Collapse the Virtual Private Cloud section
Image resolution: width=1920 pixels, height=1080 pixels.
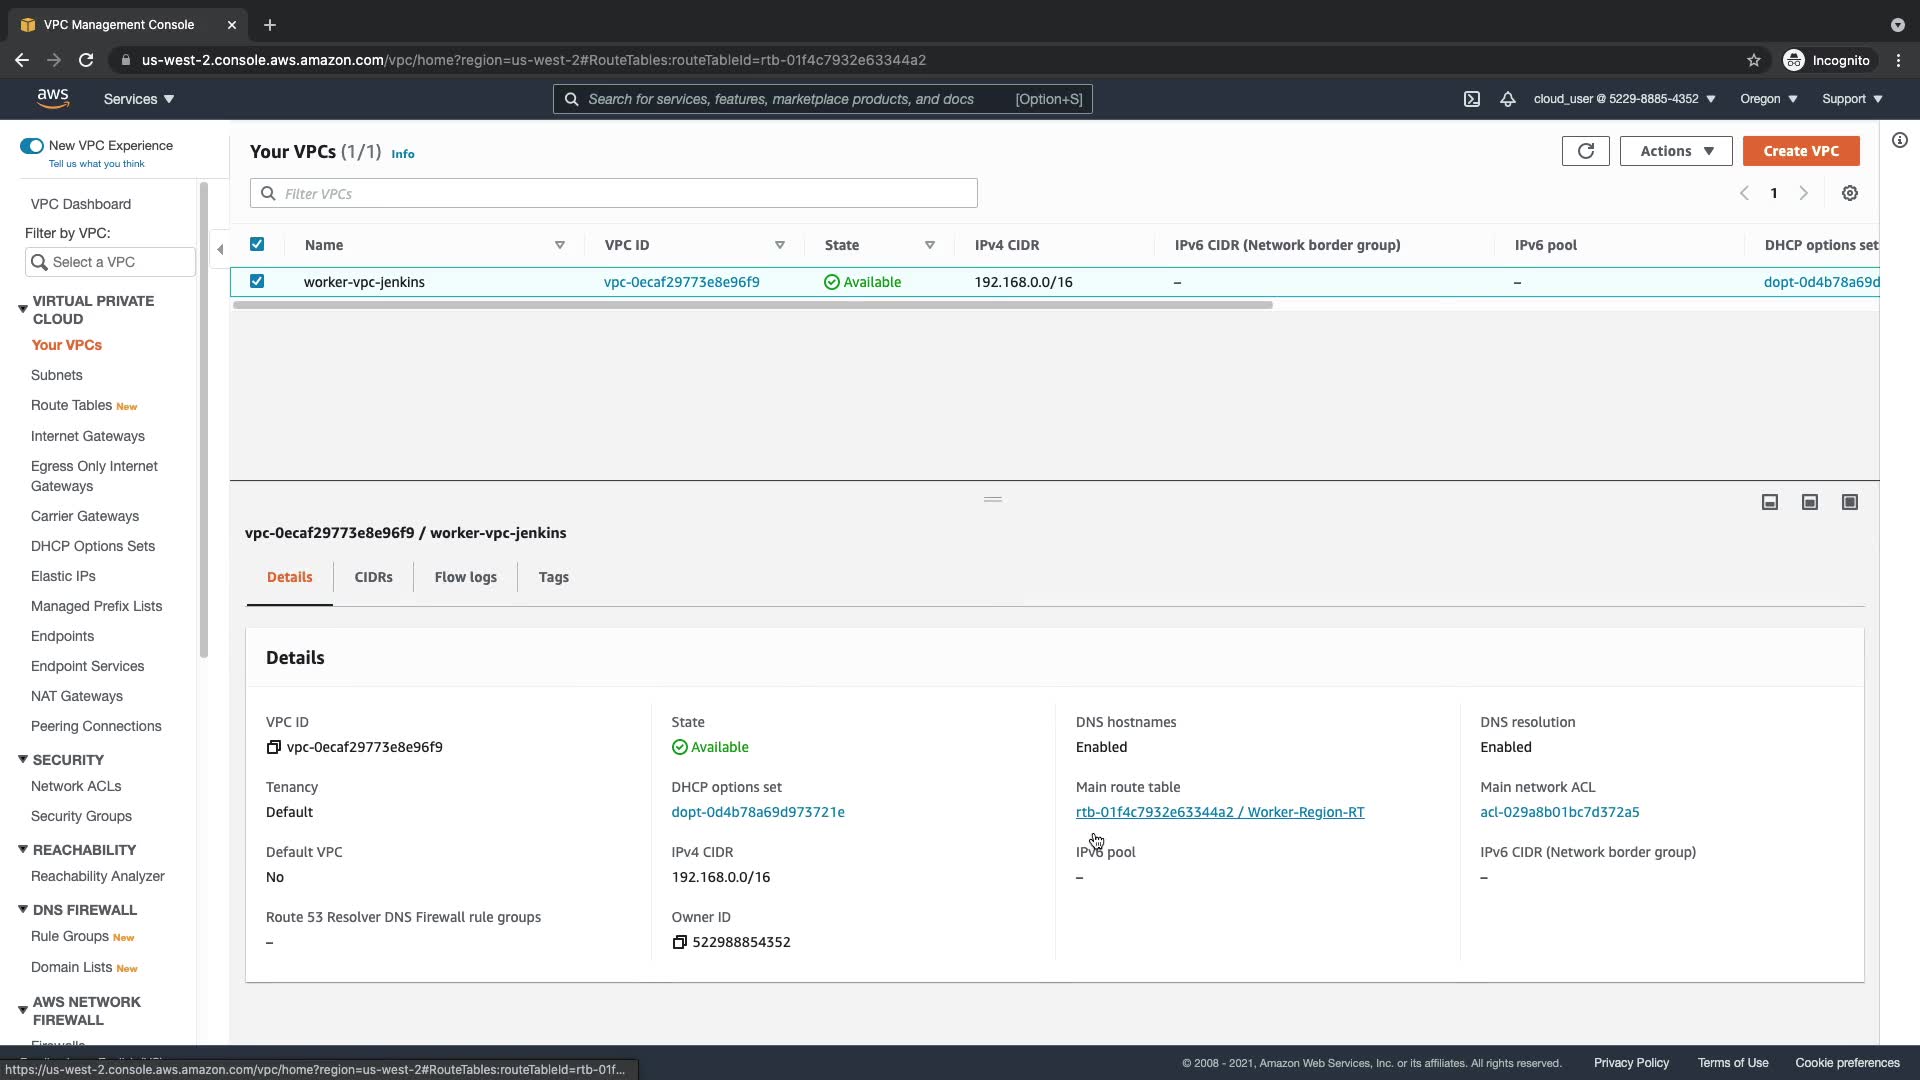pos(23,309)
